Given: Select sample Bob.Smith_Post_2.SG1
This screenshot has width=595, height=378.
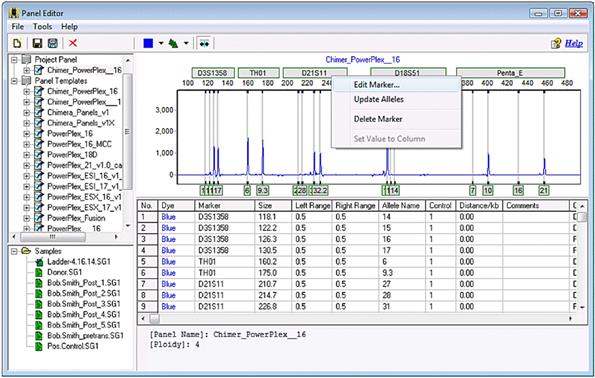Looking at the screenshot, I should click(83, 294).
